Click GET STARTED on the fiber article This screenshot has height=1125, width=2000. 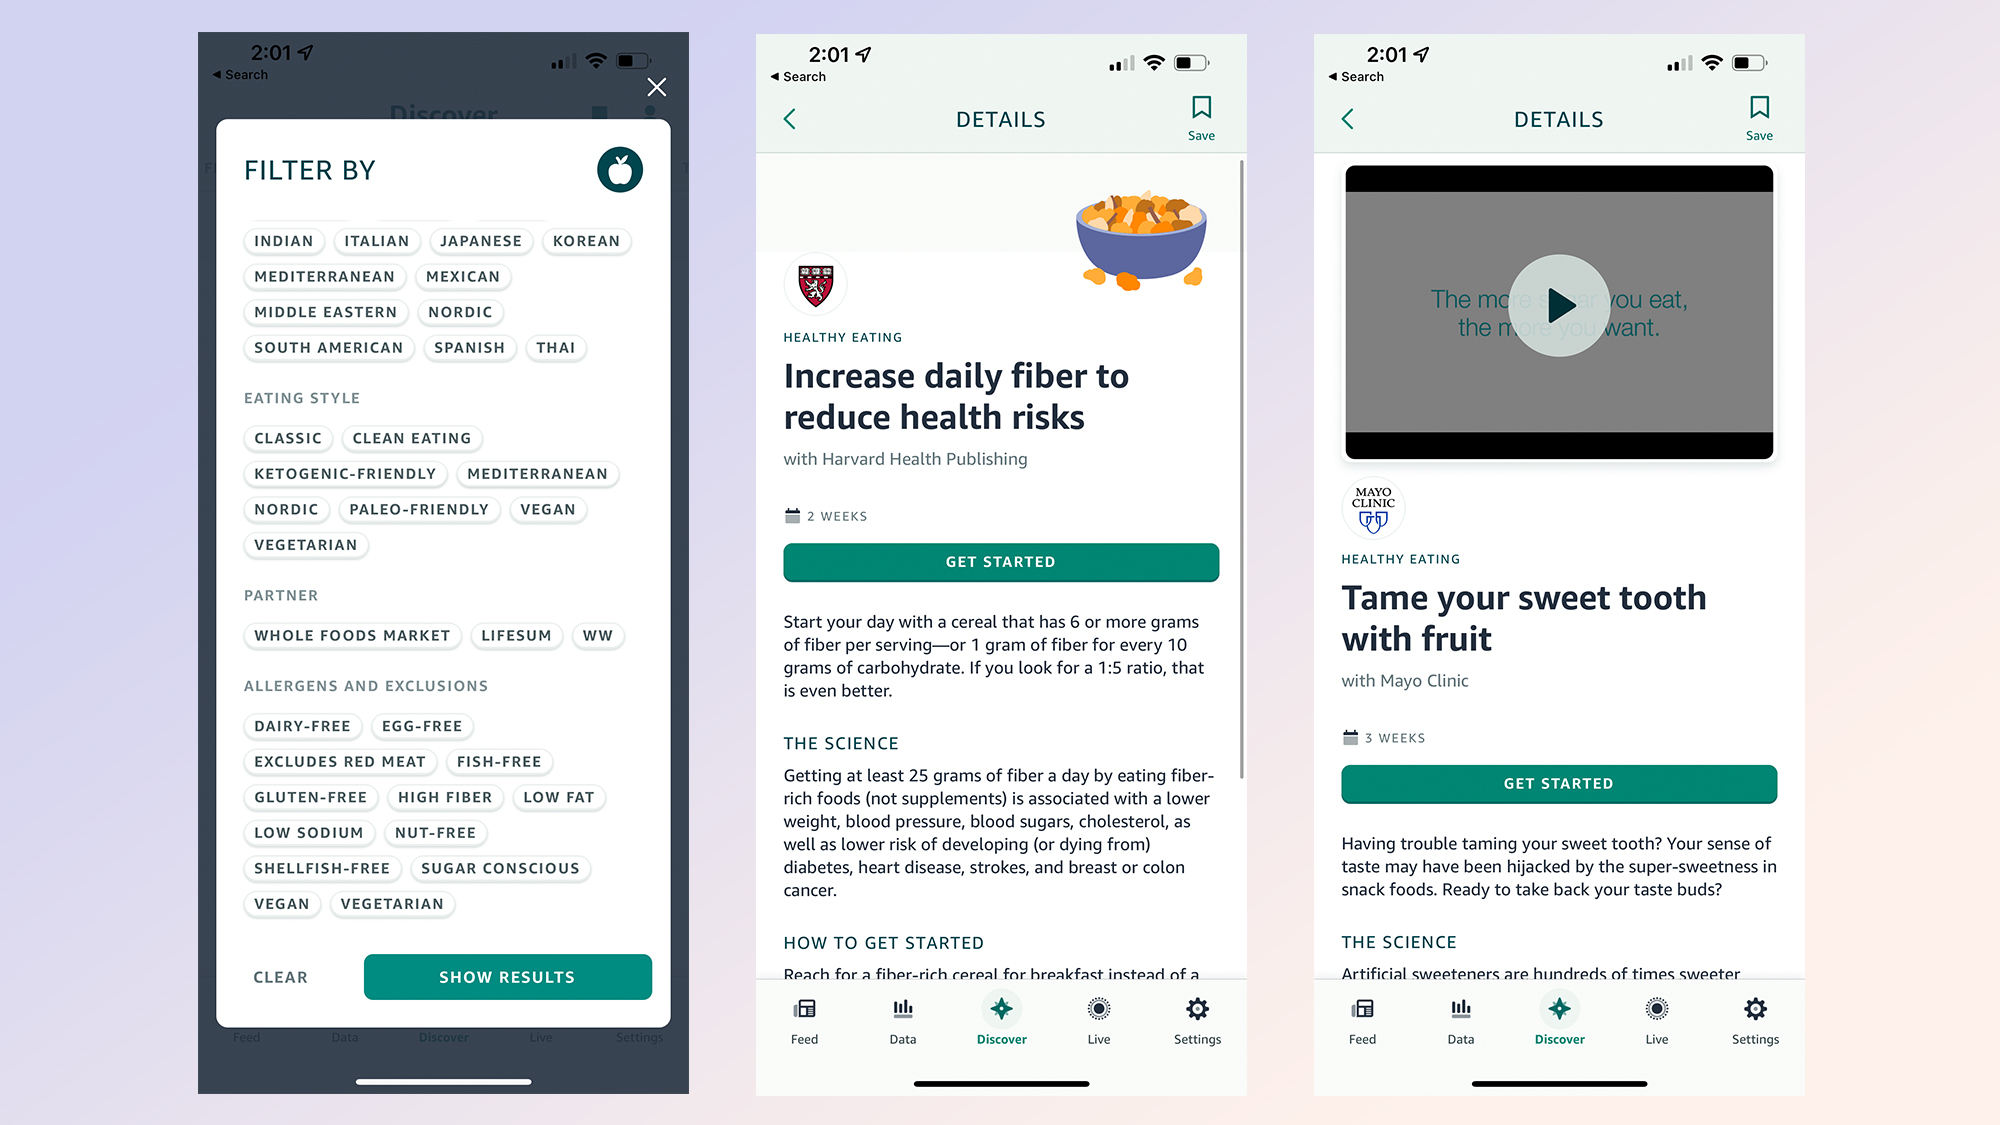tap(1000, 562)
